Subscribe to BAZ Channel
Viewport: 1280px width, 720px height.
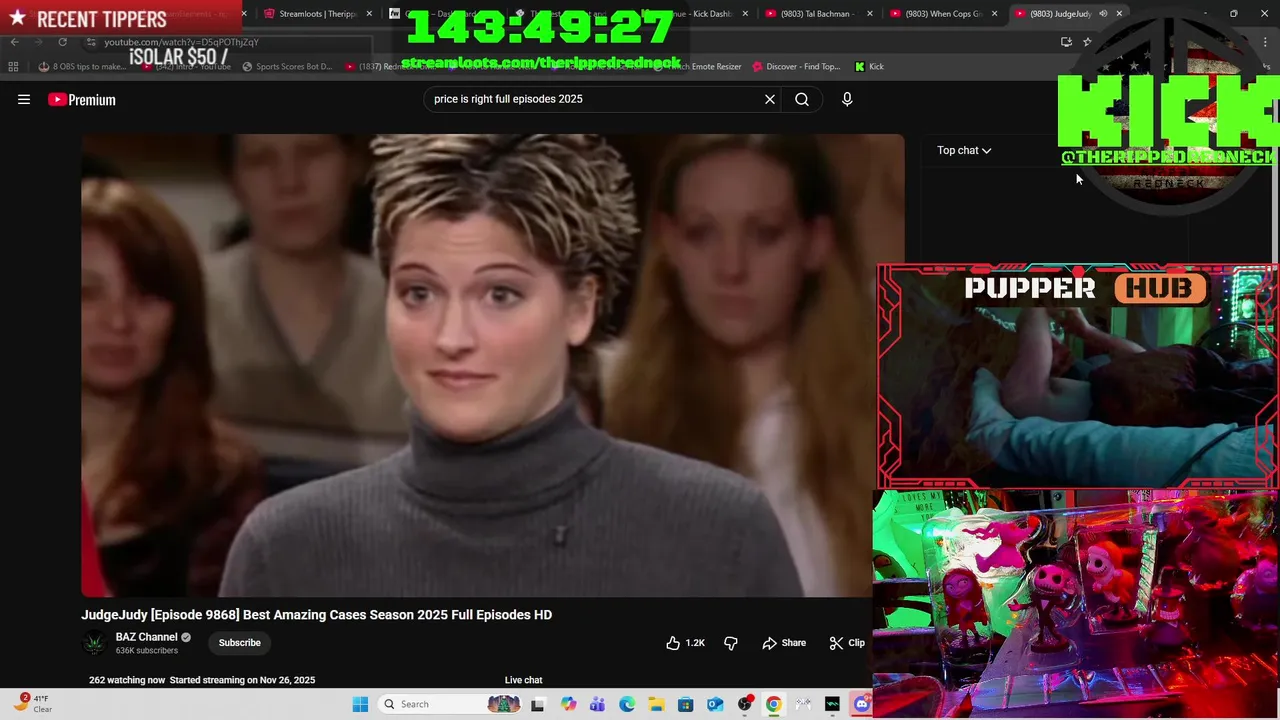pos(240,643)
